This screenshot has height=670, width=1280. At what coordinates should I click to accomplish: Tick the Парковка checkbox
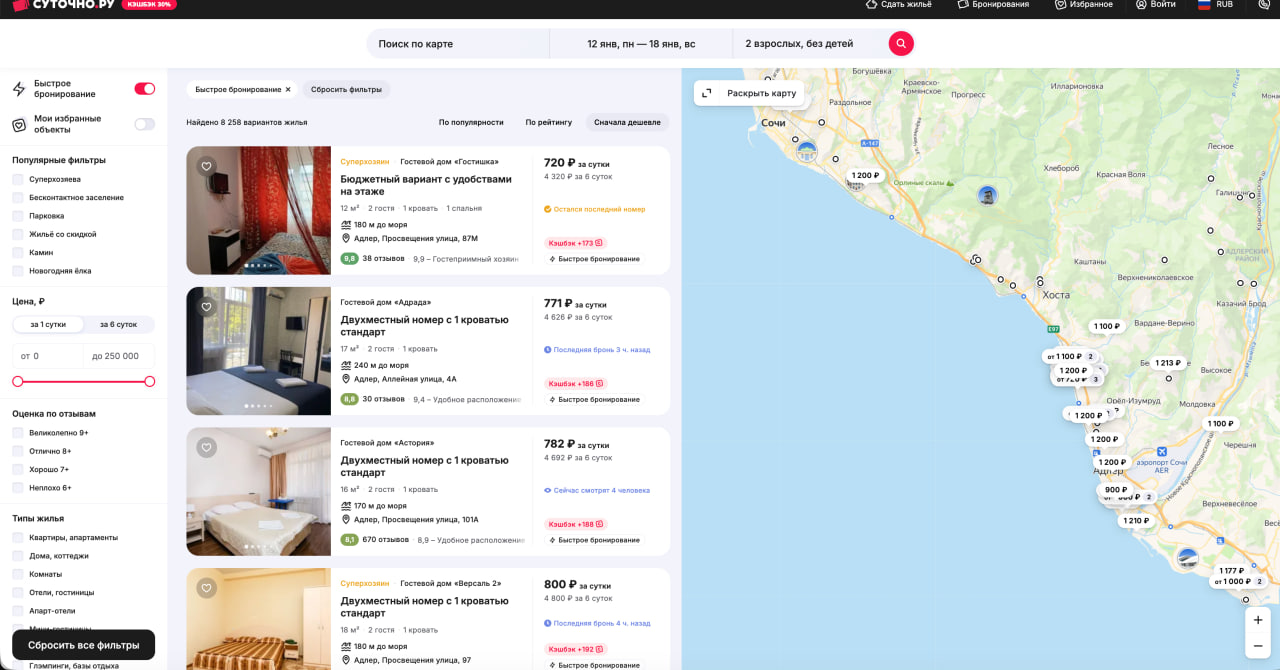[18, 216]
